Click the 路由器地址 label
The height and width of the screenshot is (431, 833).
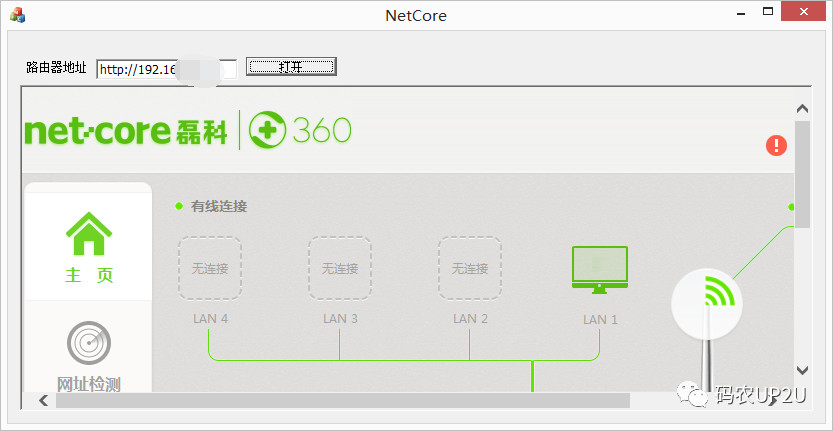[56, 67]
